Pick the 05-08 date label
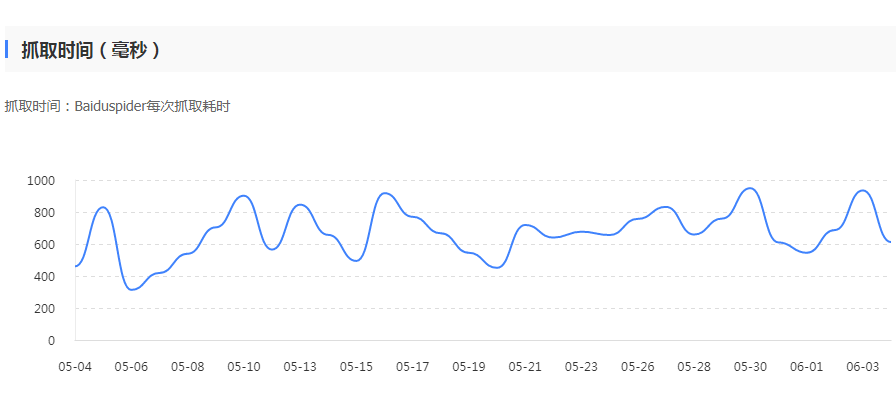Viewport: 896px width, 413px height. [x=188, y=367]
